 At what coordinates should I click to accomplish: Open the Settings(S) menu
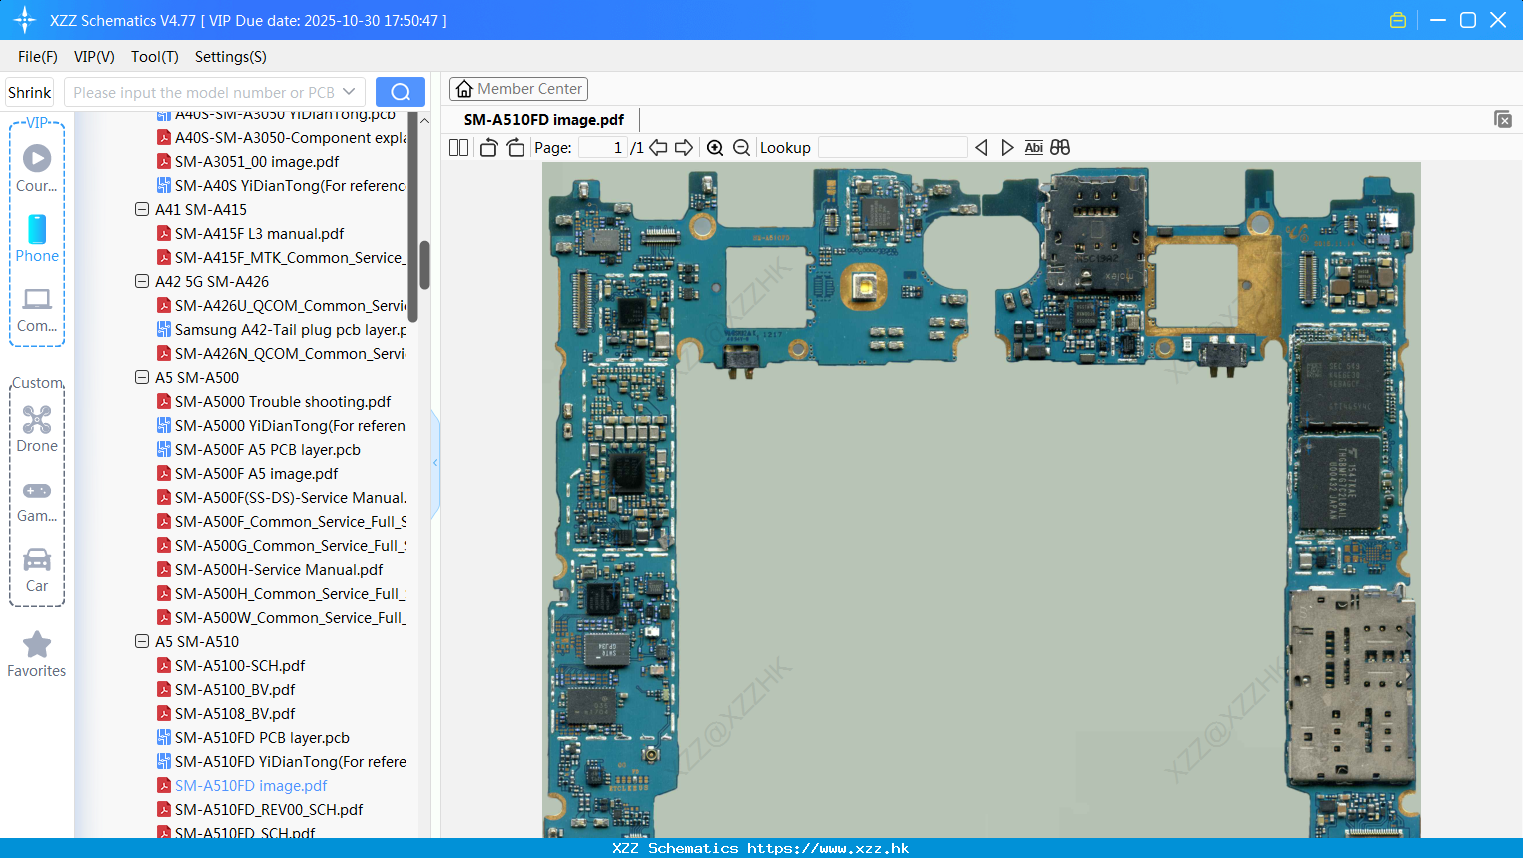tap(231, 57)
